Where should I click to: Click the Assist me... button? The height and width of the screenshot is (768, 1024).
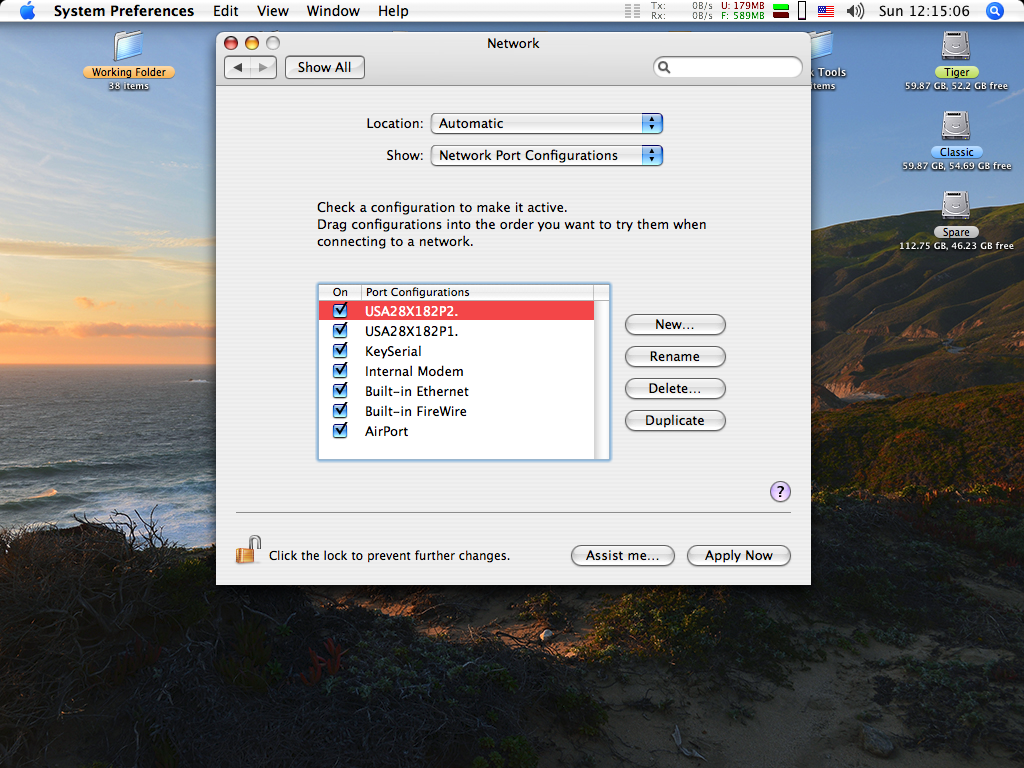622,556
